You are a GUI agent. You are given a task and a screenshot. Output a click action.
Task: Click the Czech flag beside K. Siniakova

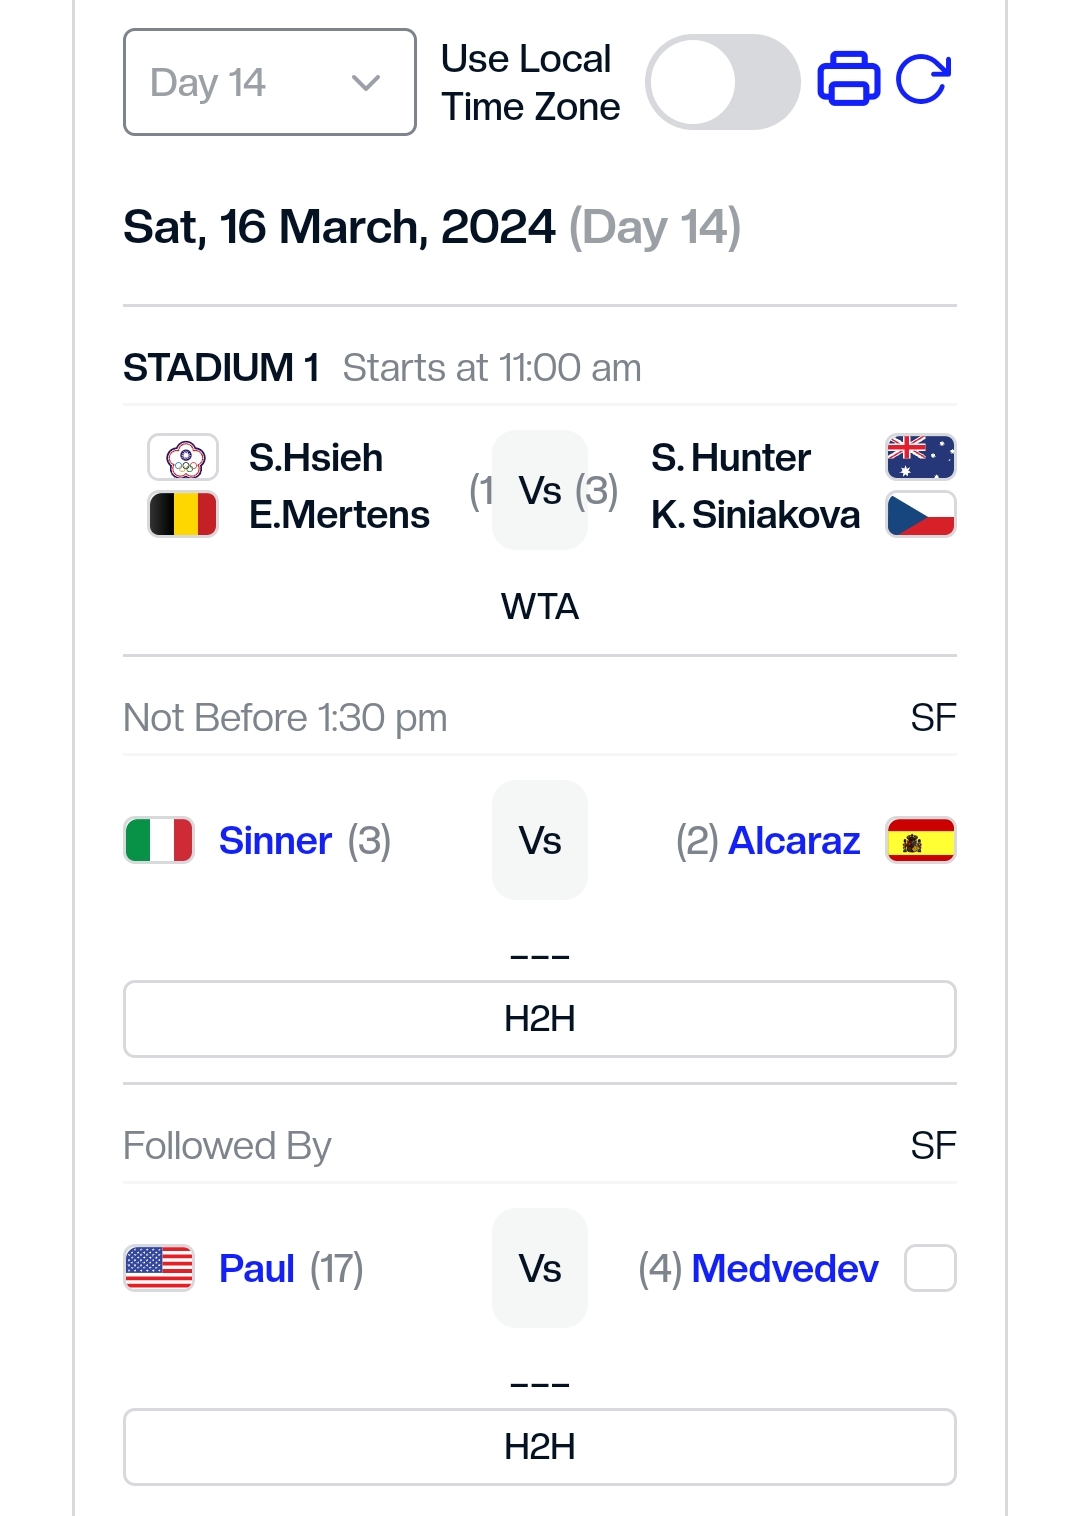pos(920,515)
